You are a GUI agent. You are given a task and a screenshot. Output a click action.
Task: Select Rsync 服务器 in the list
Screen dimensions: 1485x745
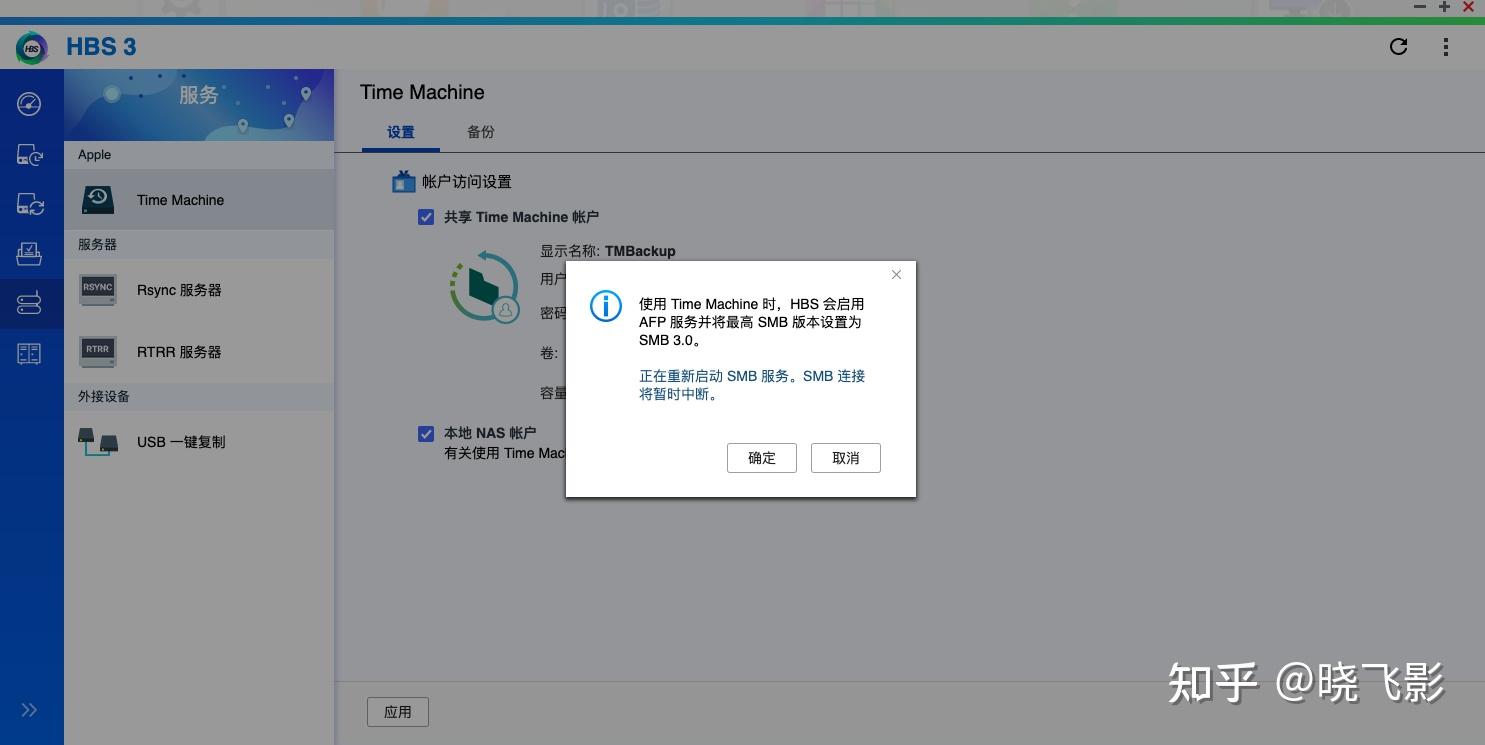click(199, 290)
